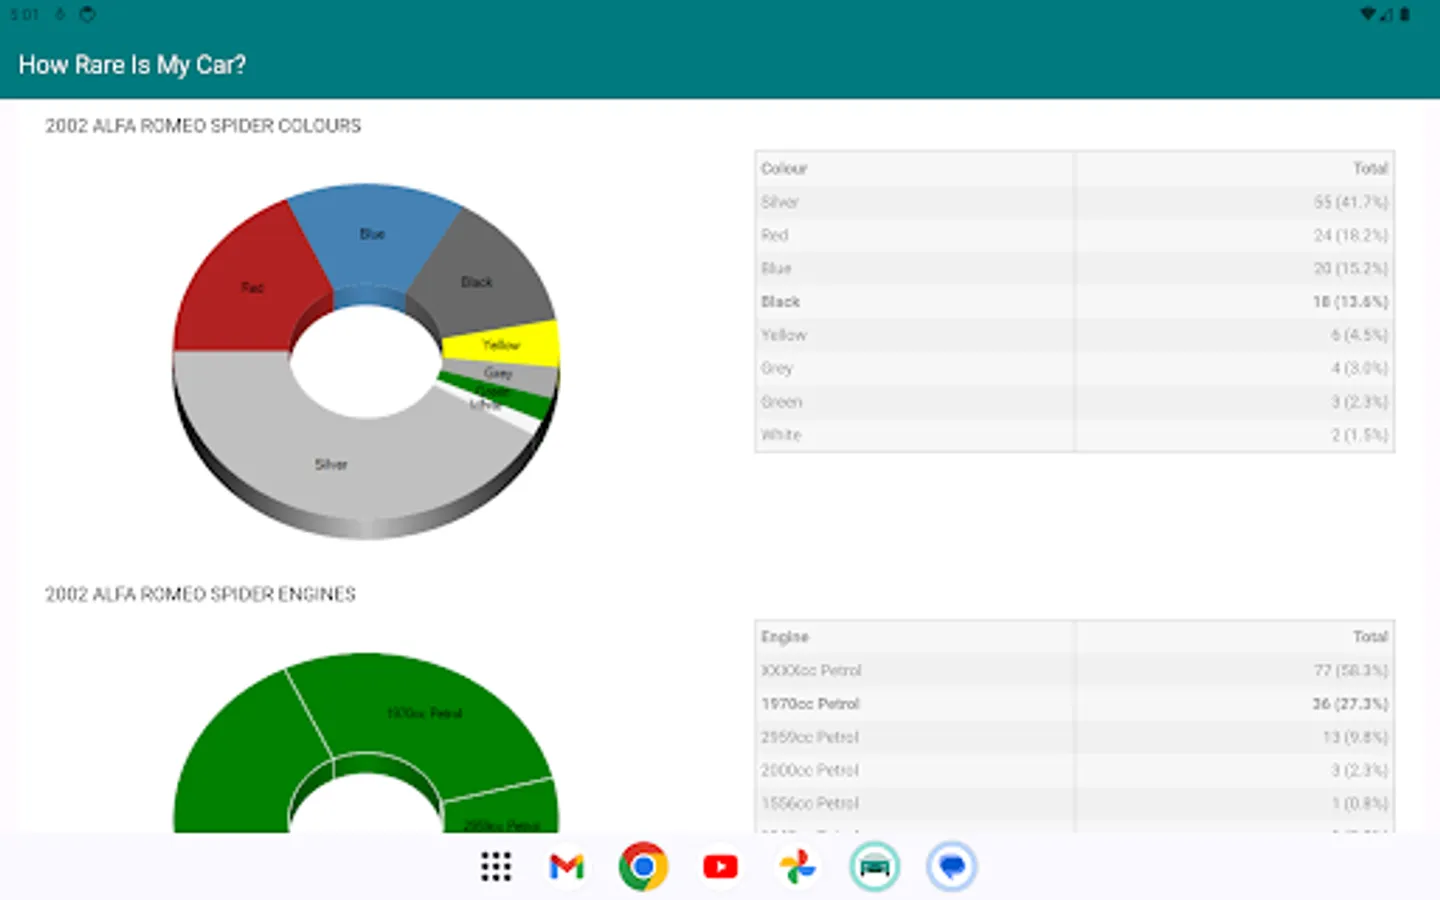This screenshot has height=900, width=1440.
Task: Select the 1970cc Petrol slice in engines chart
Action: tap(425, 712)
